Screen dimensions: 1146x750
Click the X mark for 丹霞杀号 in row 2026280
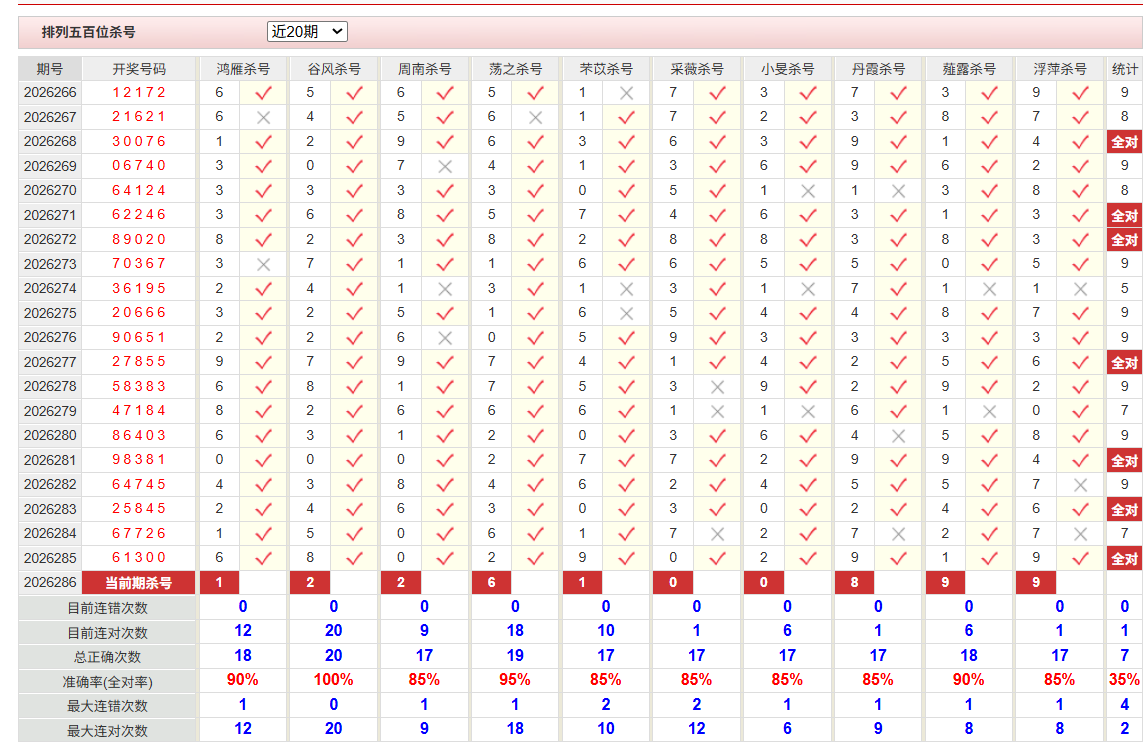(x=898, y=436)
